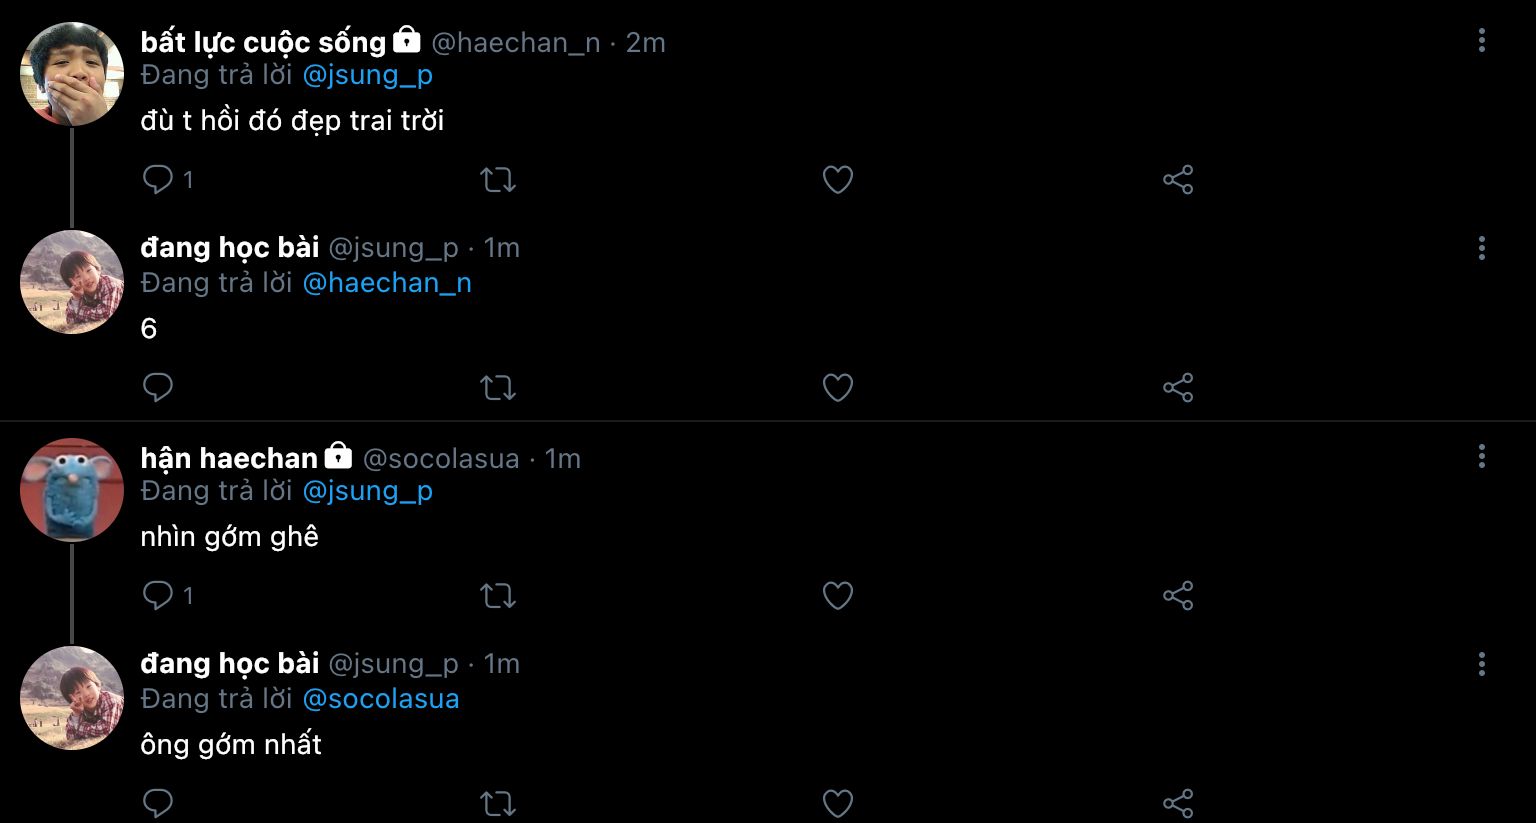Retweet the tweet saying "6"

pos(497,387)
